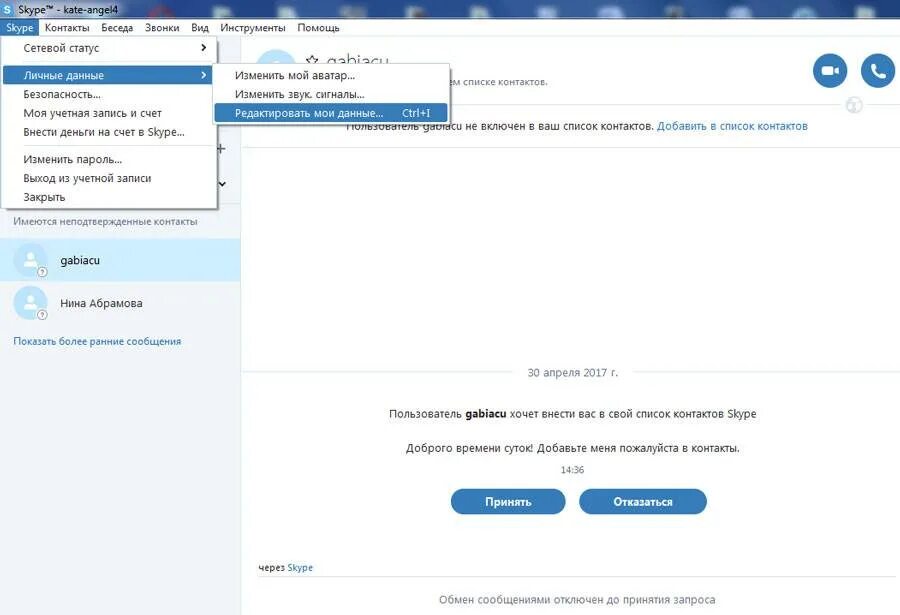900x615 pixels.
Task: Click Имеются неподтвержденные контакты label
Action: pyautogui.click(x=105, y=221)
